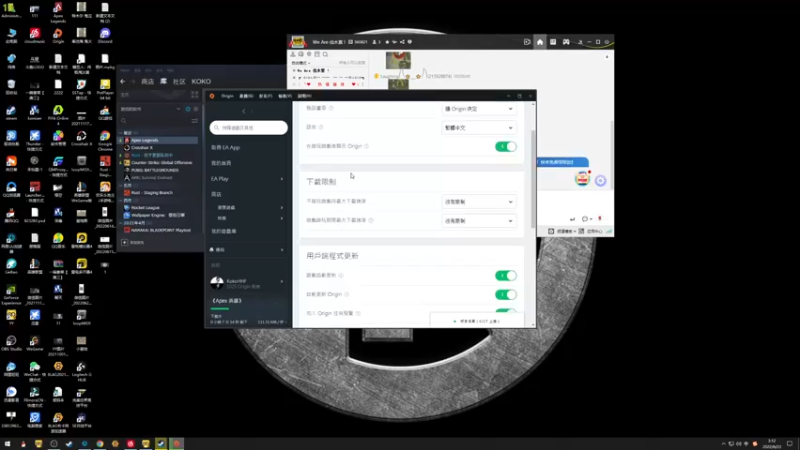Open the first download limit dropdown

pyautogui.click(x=478, y=202)
